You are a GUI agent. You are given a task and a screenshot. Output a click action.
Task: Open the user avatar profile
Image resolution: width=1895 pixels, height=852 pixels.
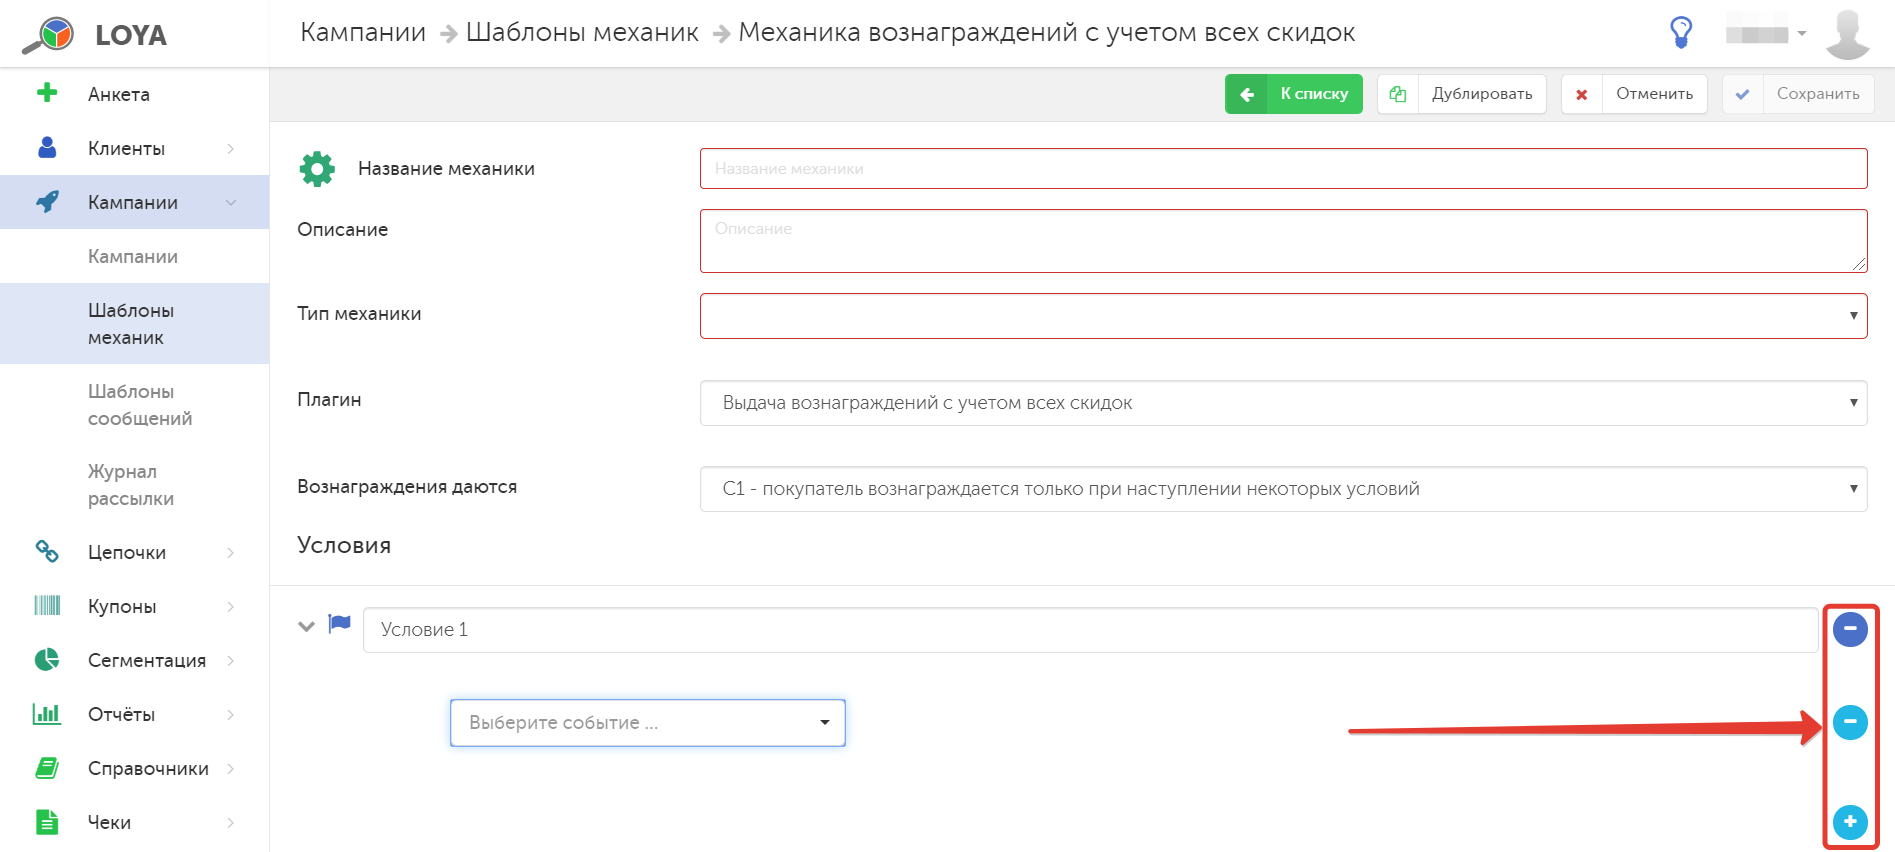pyautogui.click(x=1847, y=34)
